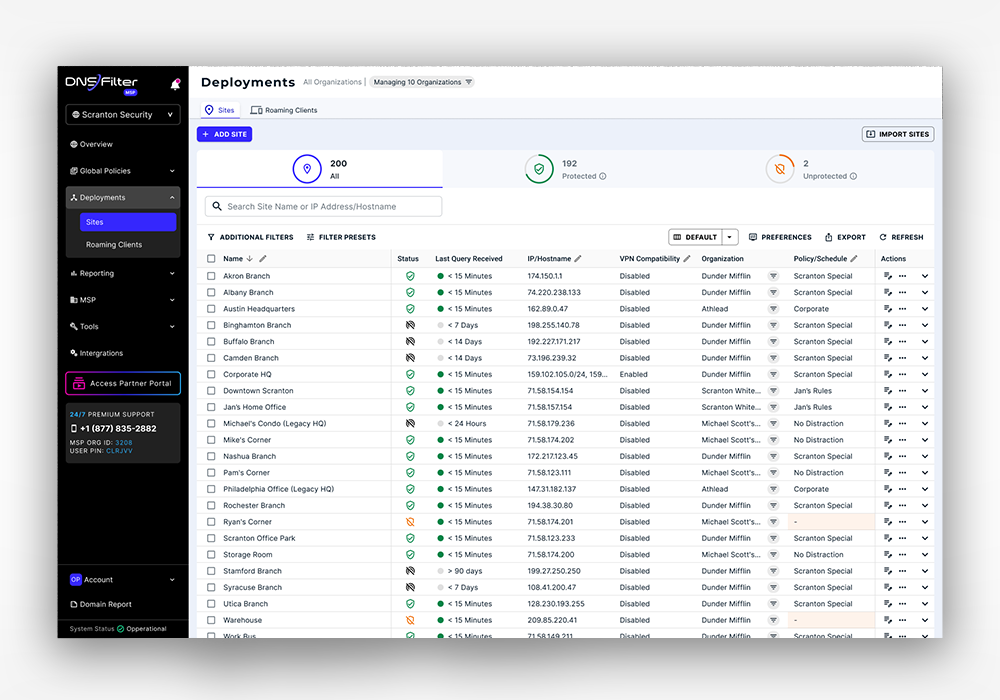Screen dimensions: 1000x700
Task: Open more actions menu for Utica Branch
Action: pos(902,604)
